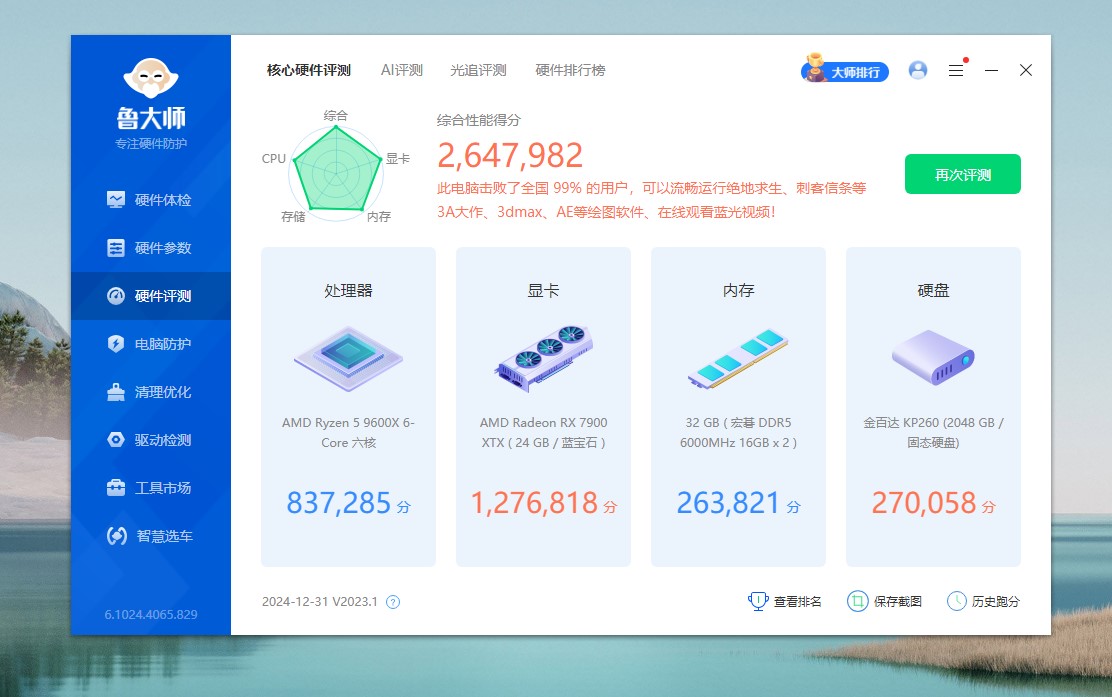The height and width of the screenshot is (697, 1112).
Task: Click the 大师排行 badge button
Action: coord(845,71)
